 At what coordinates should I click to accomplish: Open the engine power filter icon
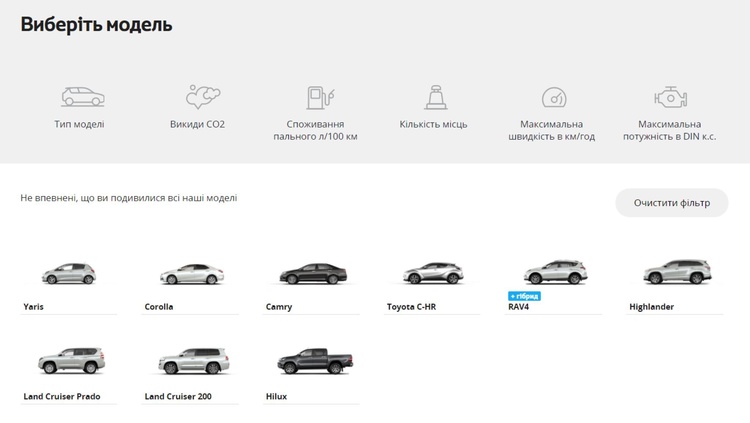[671, 97]
